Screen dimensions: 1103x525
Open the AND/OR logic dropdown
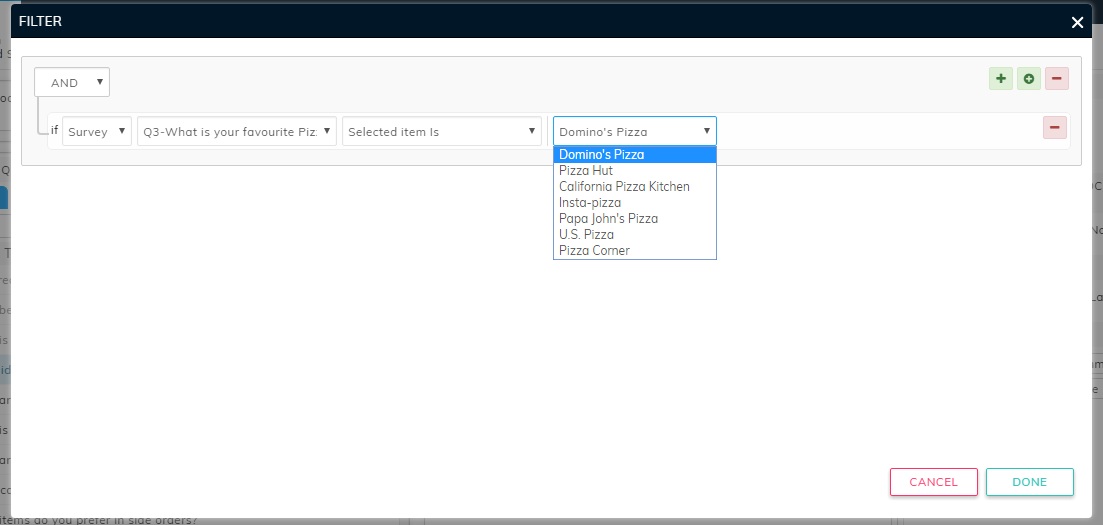(72, 82)
